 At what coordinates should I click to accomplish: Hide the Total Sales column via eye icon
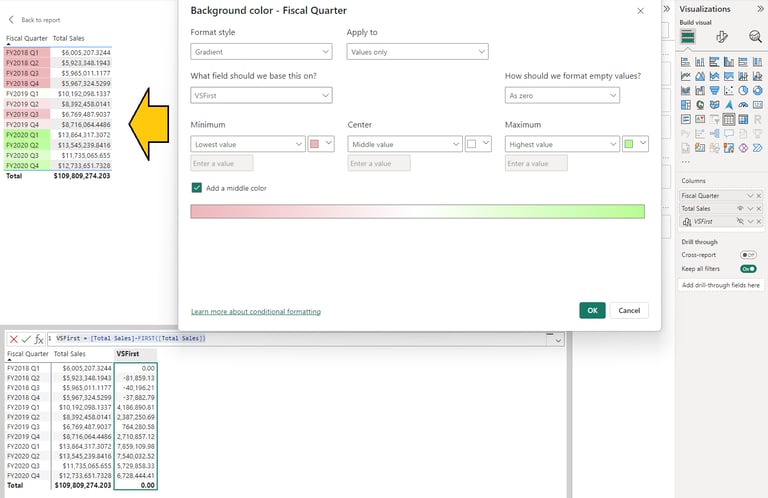pos(740,209)
